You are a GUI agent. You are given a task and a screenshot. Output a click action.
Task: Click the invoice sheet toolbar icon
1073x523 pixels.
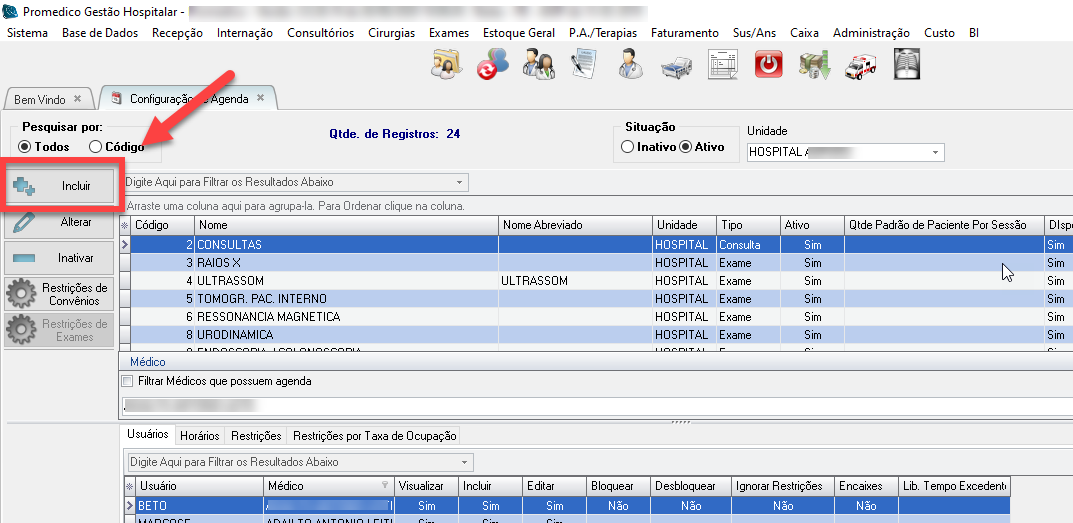[722, 65]
